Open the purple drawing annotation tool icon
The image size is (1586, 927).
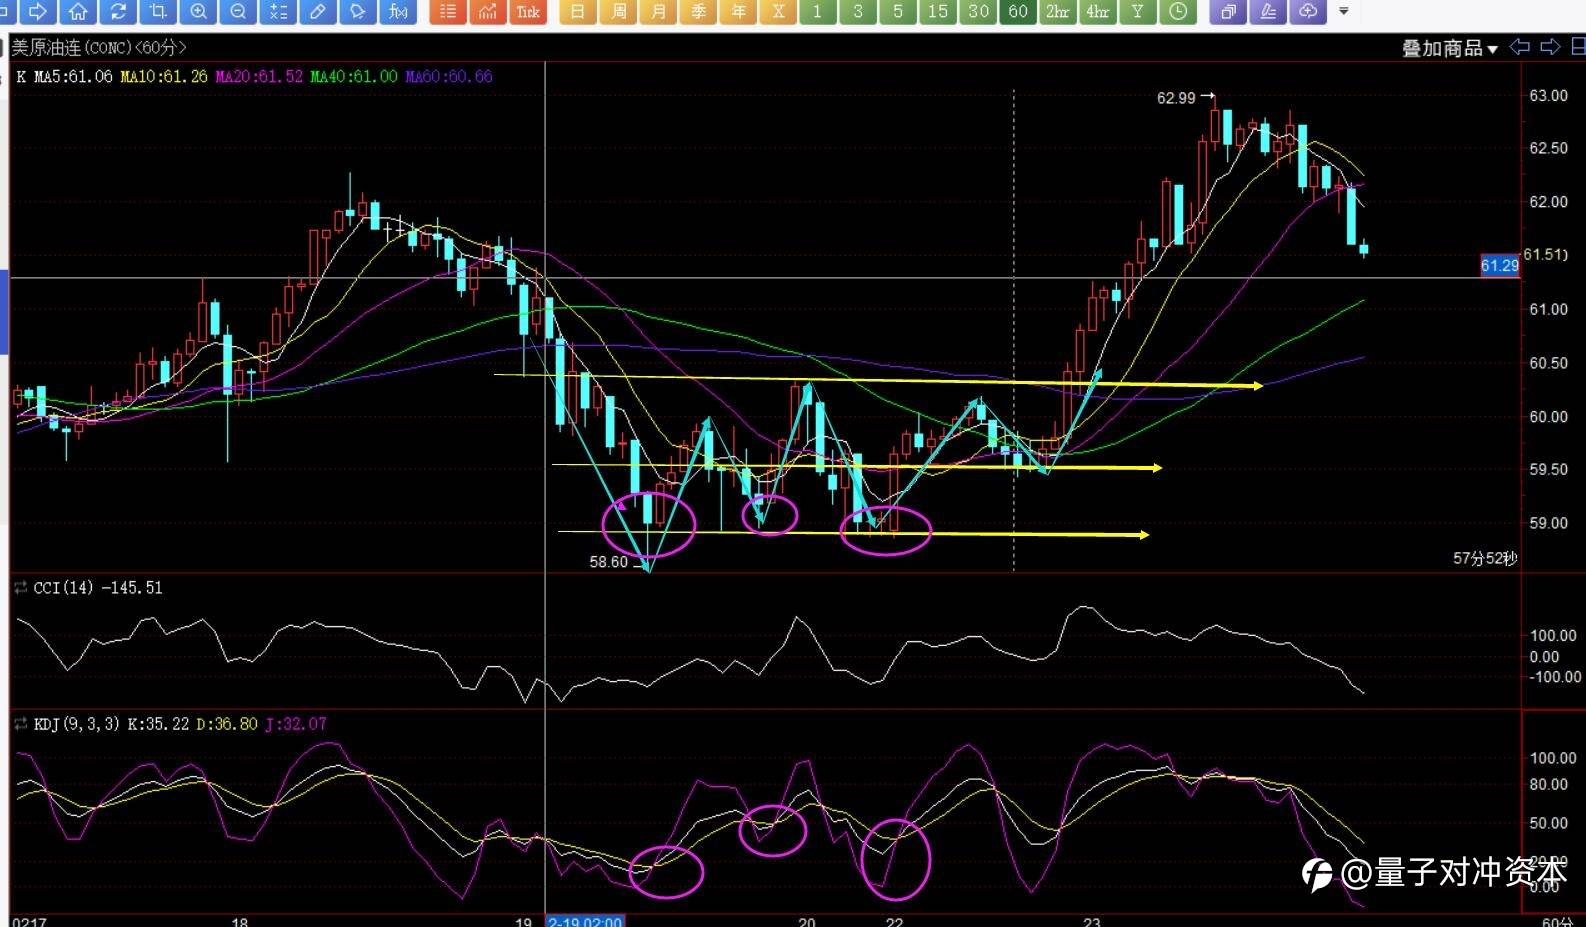(x=1268, y=11)
